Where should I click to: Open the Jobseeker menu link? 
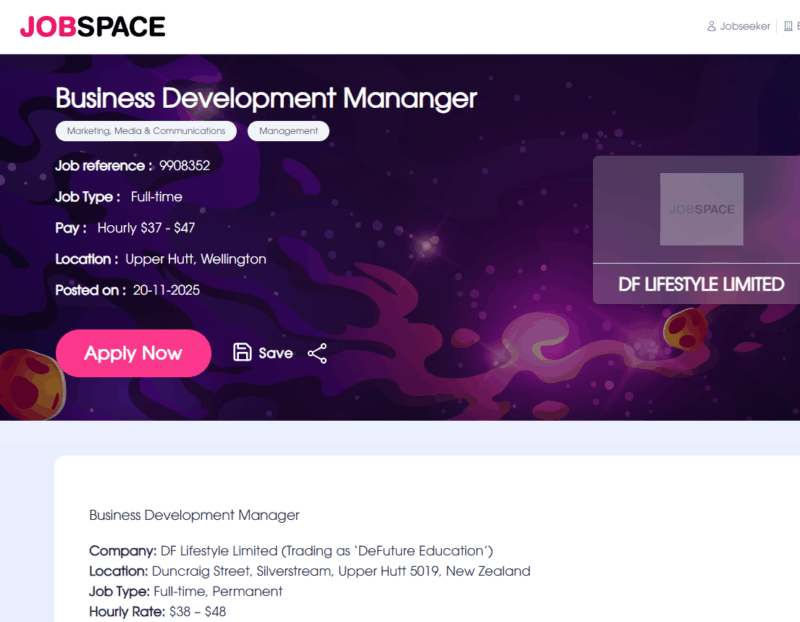click(744, 26)
